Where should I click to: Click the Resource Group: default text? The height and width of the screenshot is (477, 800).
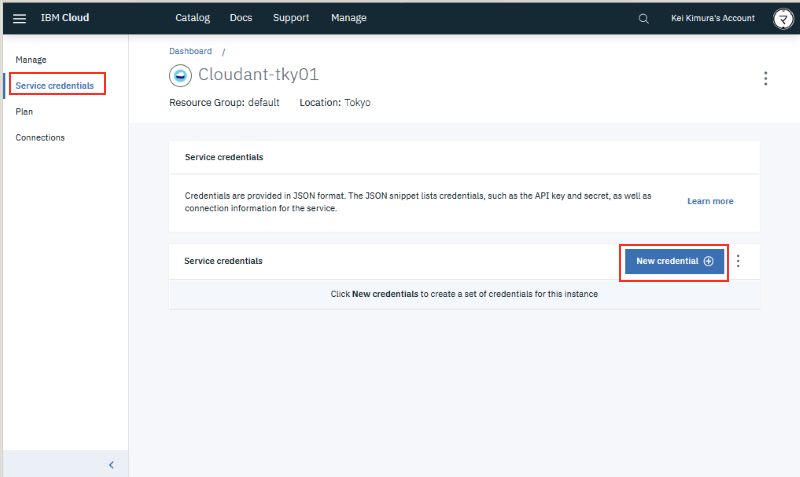pyautogui.click(x=224, y=103)
